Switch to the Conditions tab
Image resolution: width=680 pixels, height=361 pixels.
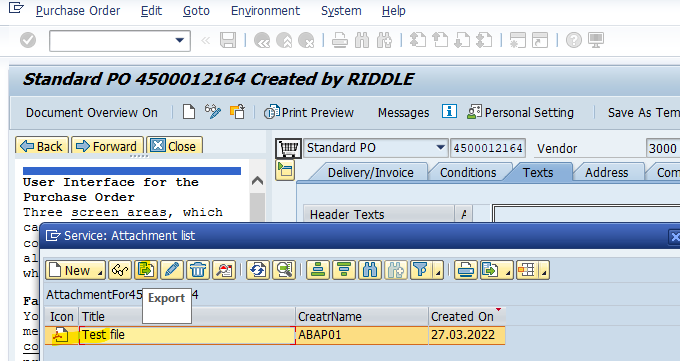pos(468,173)
